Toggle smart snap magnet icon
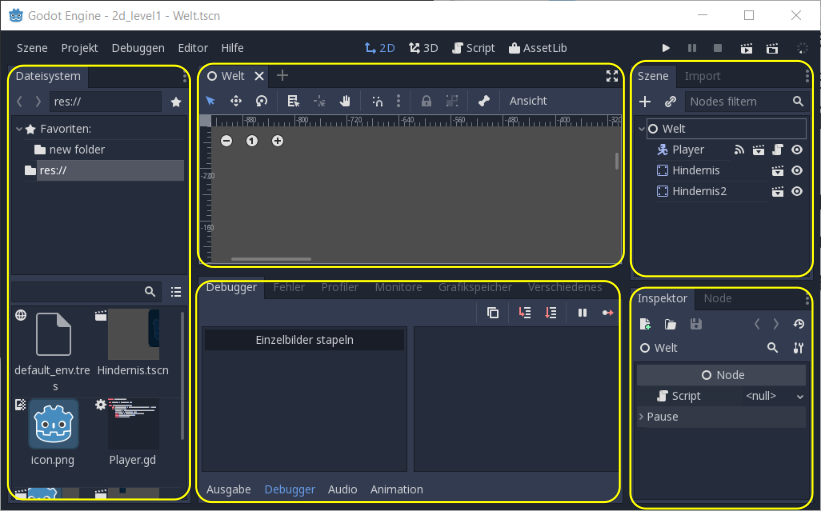 [377, 101]
